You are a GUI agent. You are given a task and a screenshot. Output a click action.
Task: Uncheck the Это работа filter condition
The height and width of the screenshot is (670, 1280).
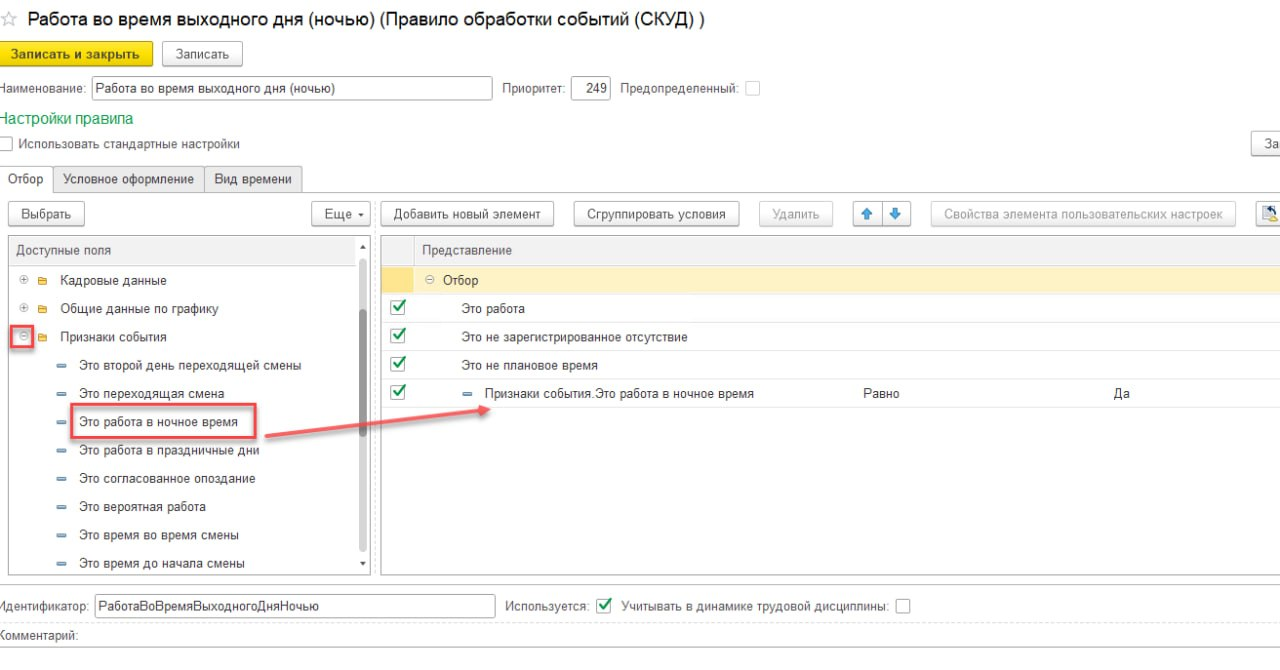398,308
